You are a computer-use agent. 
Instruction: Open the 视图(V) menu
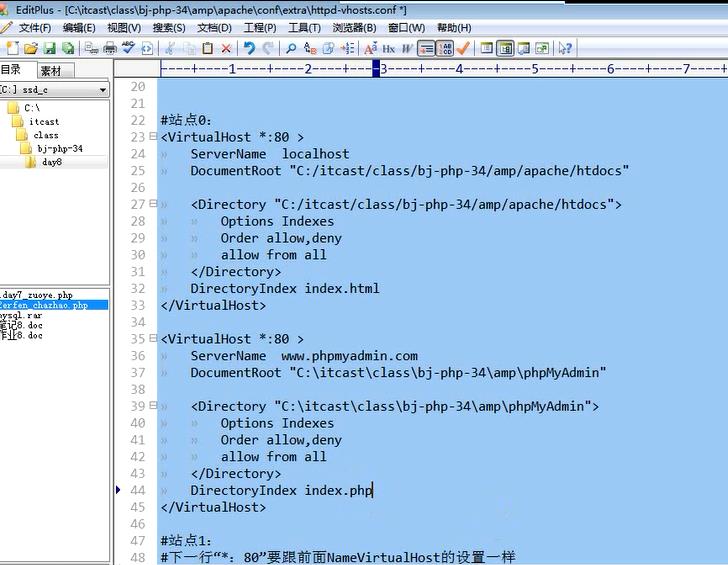124,28
